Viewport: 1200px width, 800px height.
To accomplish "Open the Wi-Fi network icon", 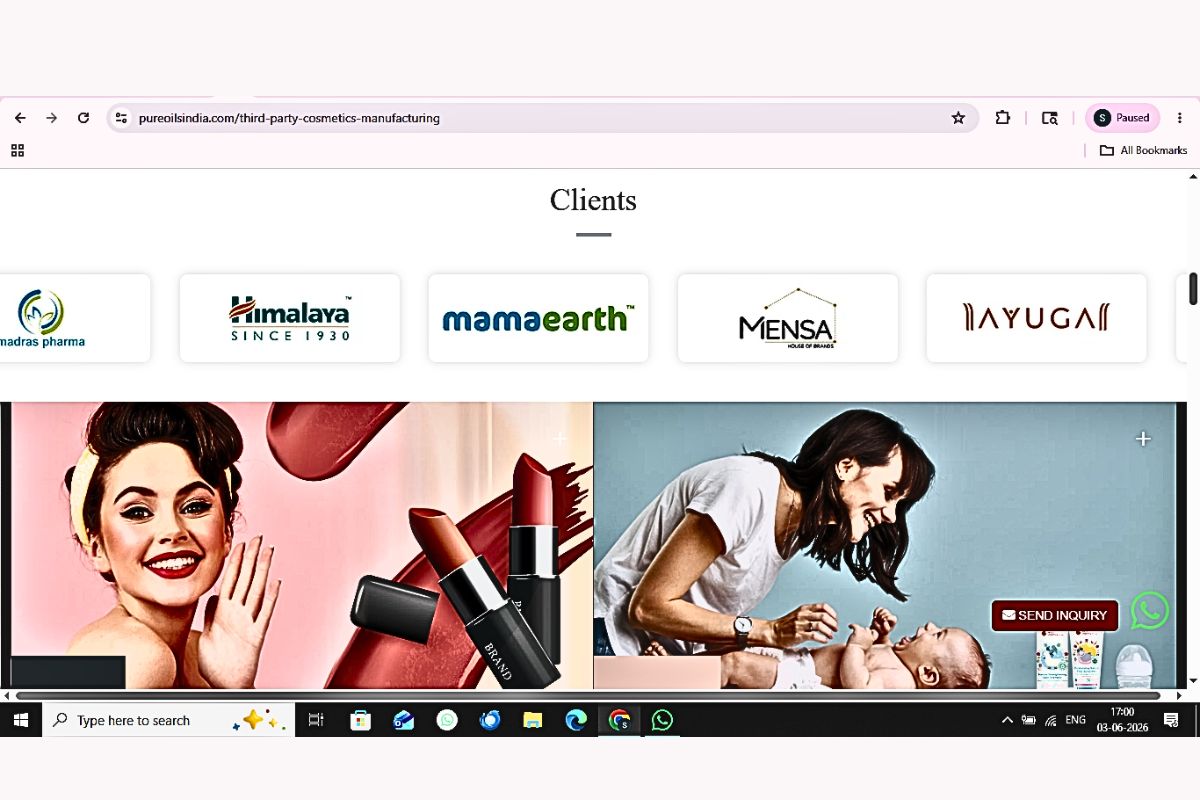I will tap(1051, 720).
